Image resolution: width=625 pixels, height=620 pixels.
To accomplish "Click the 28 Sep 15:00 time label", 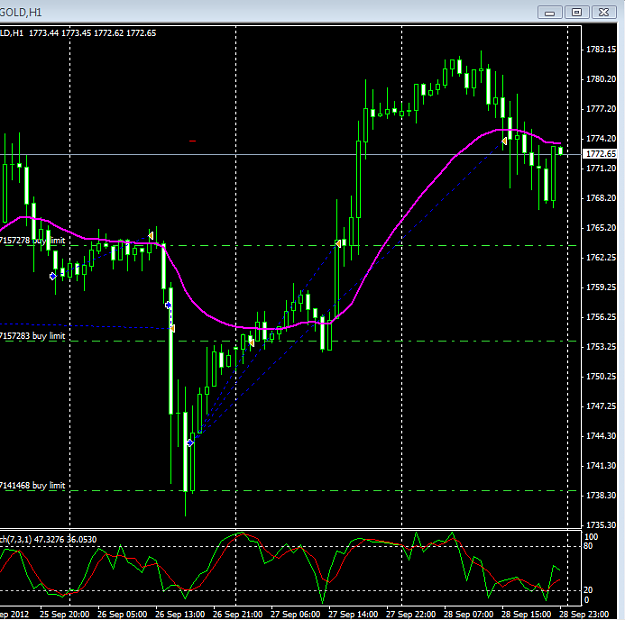I will click(x=526, y=614).
